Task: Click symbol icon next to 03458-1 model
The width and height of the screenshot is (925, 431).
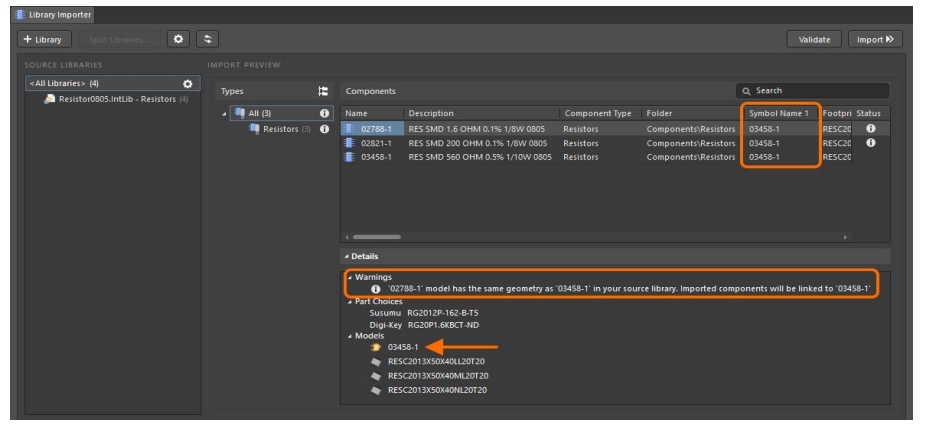Action: pos(376,347)
